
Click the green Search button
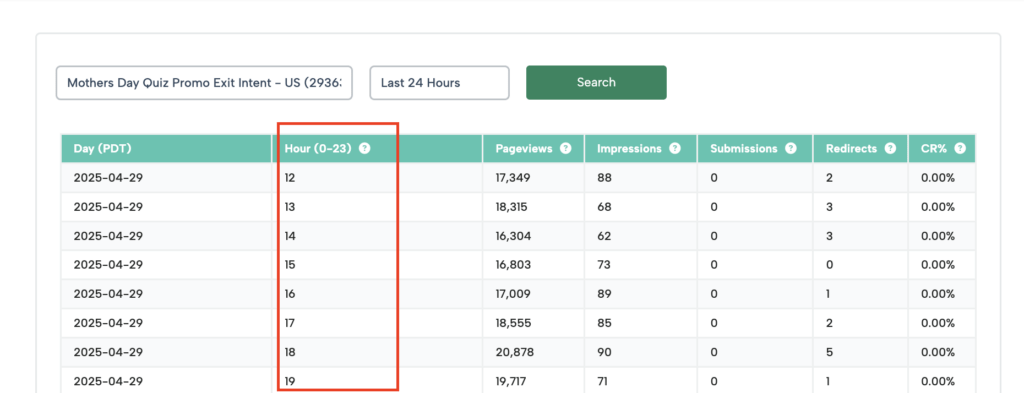[596, 82]
